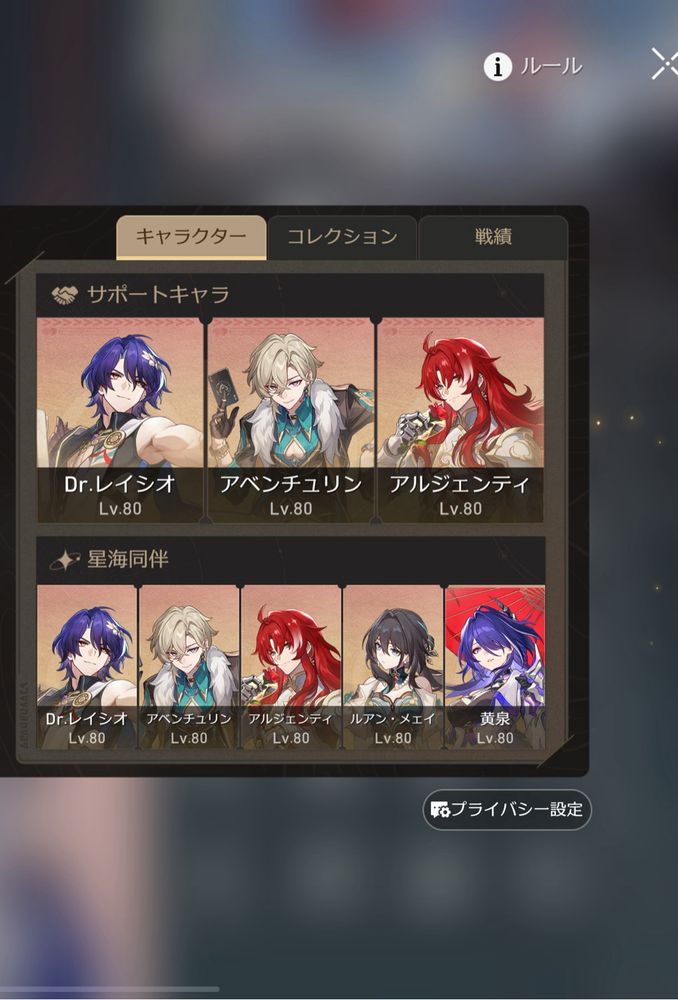This screenshot has width=678, height=1000.
Task: Select the キャラクター tab
Action: pyautogui.click(x=191, y=237)
